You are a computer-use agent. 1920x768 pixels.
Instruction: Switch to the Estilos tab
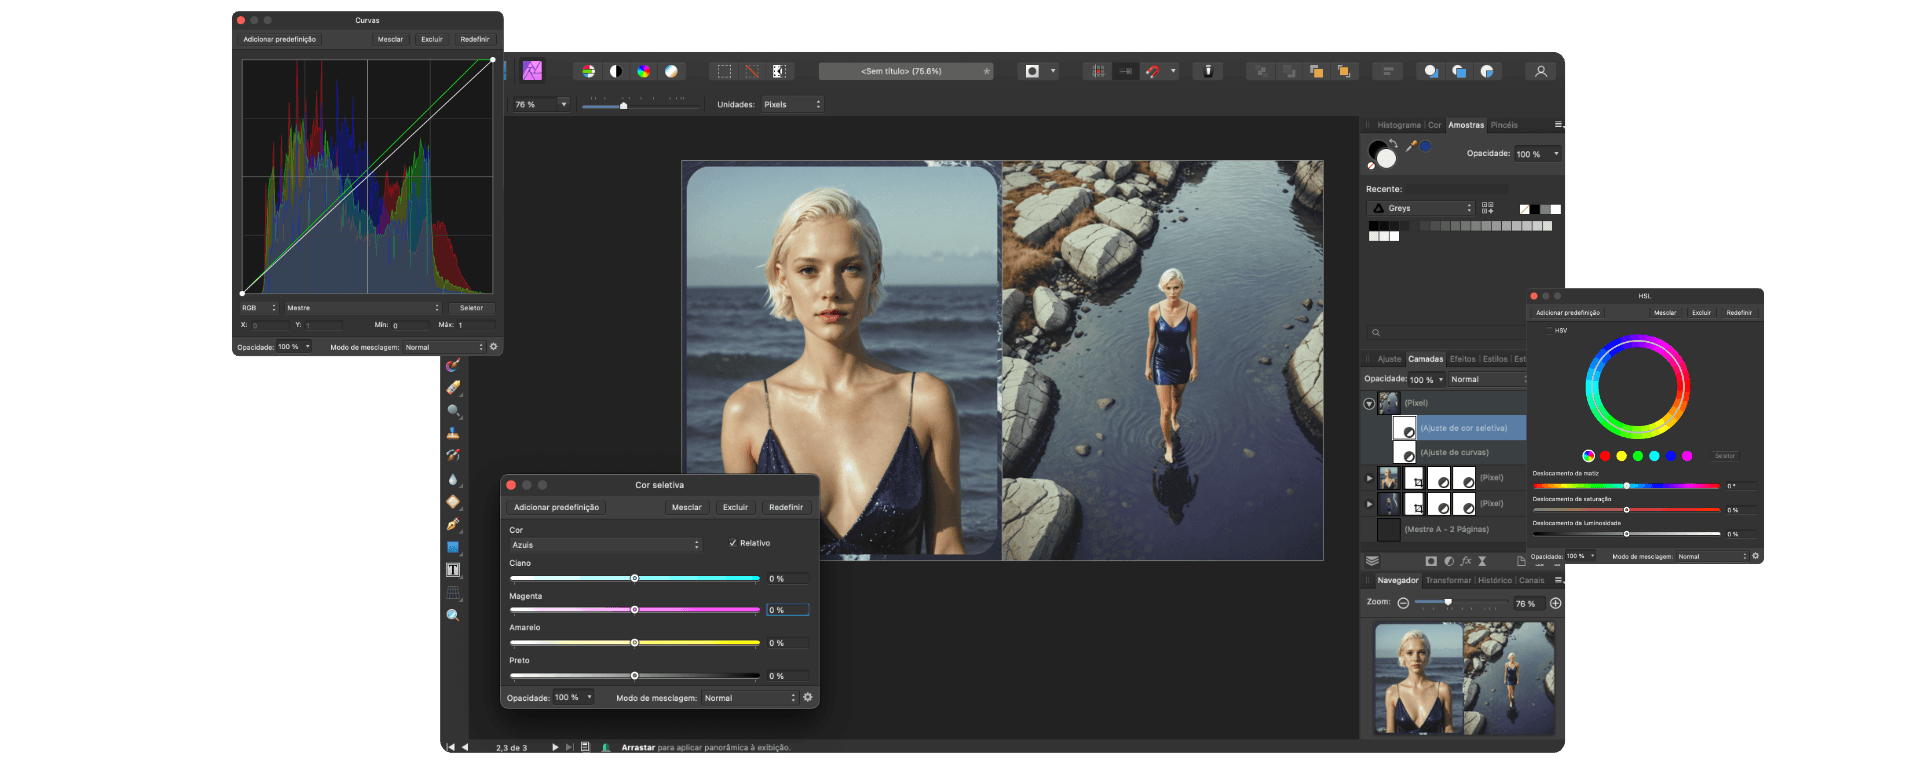point(1495,359)
